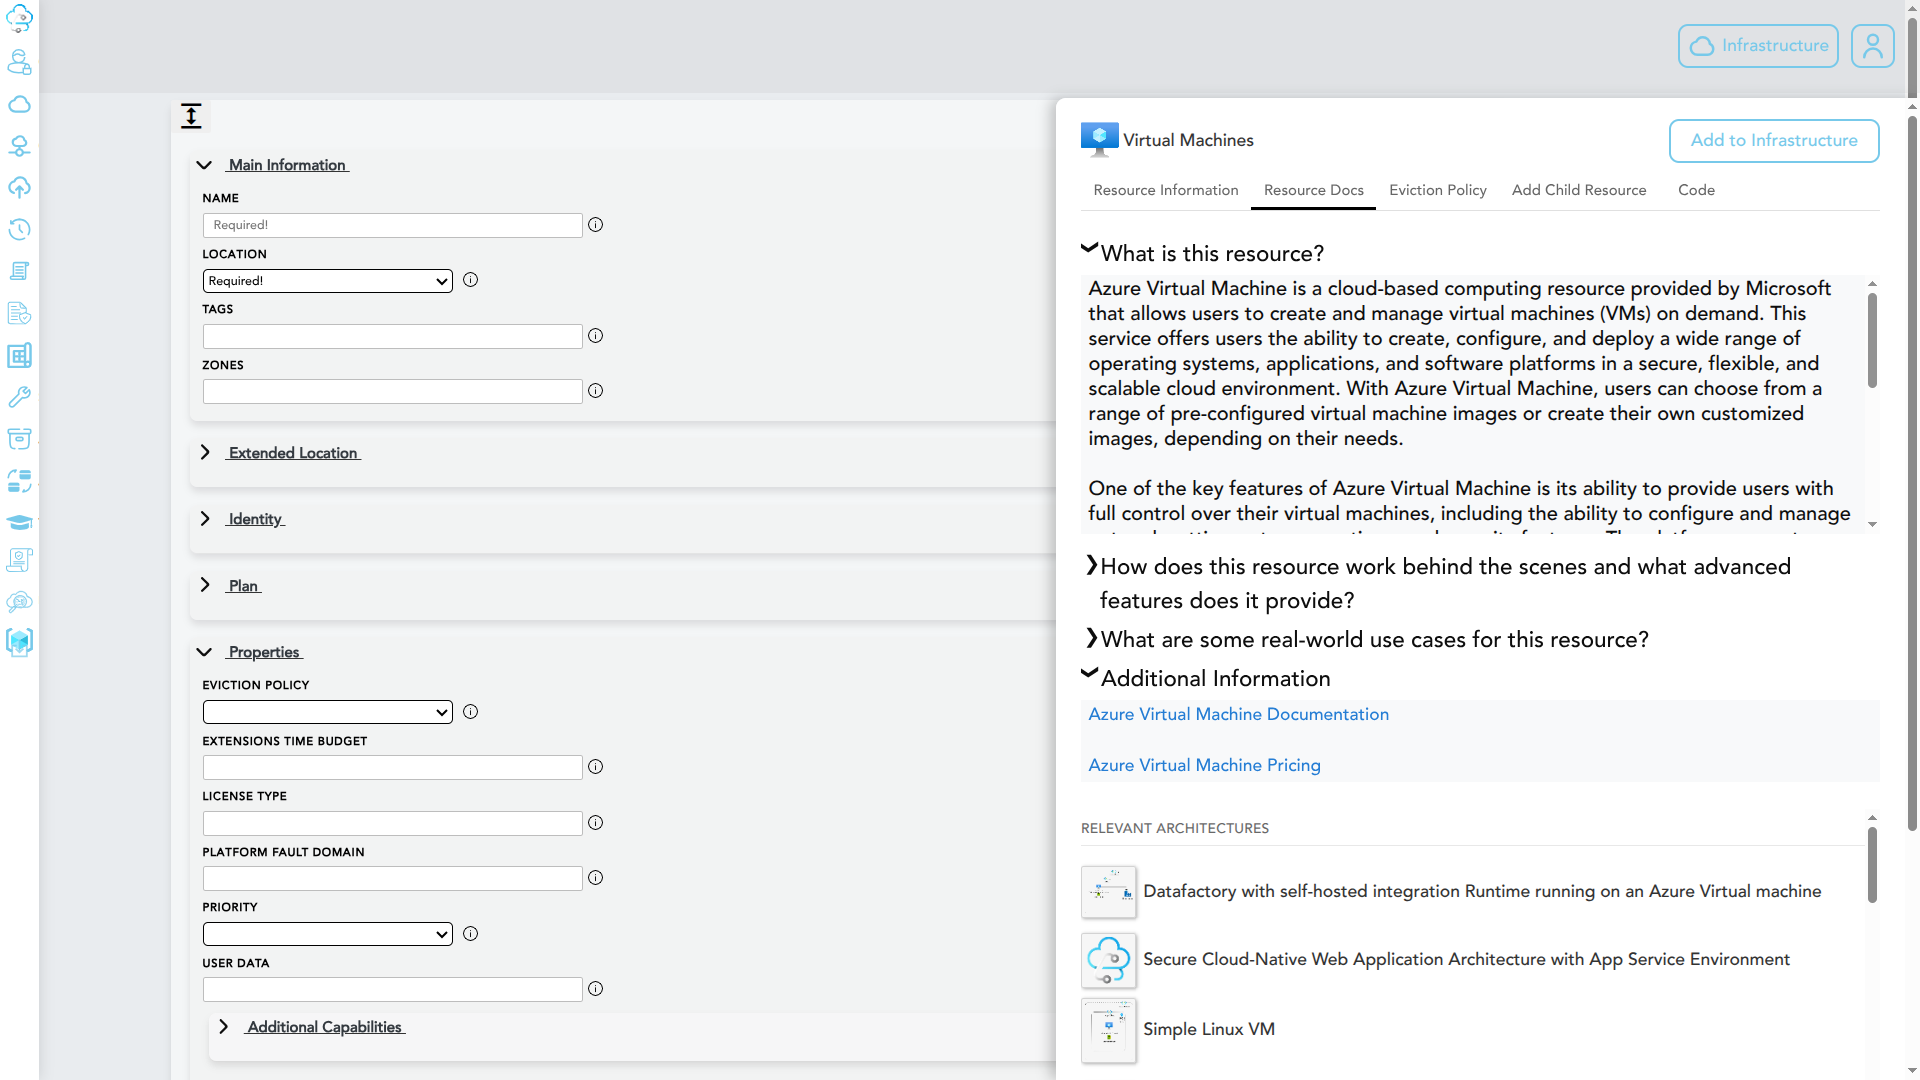Open the Eviction Policy tab
The image size is (1920, 1080).
coord(1438,190)
